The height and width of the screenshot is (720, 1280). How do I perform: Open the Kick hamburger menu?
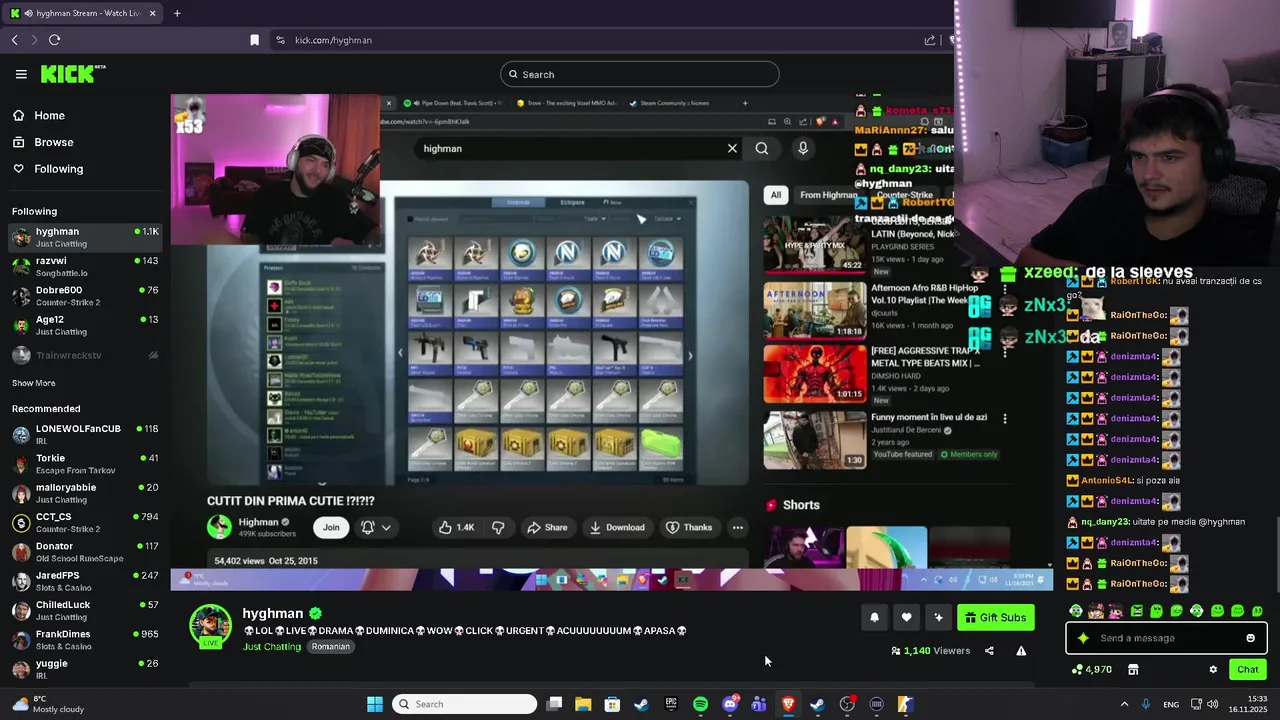[x=21, y=74]
